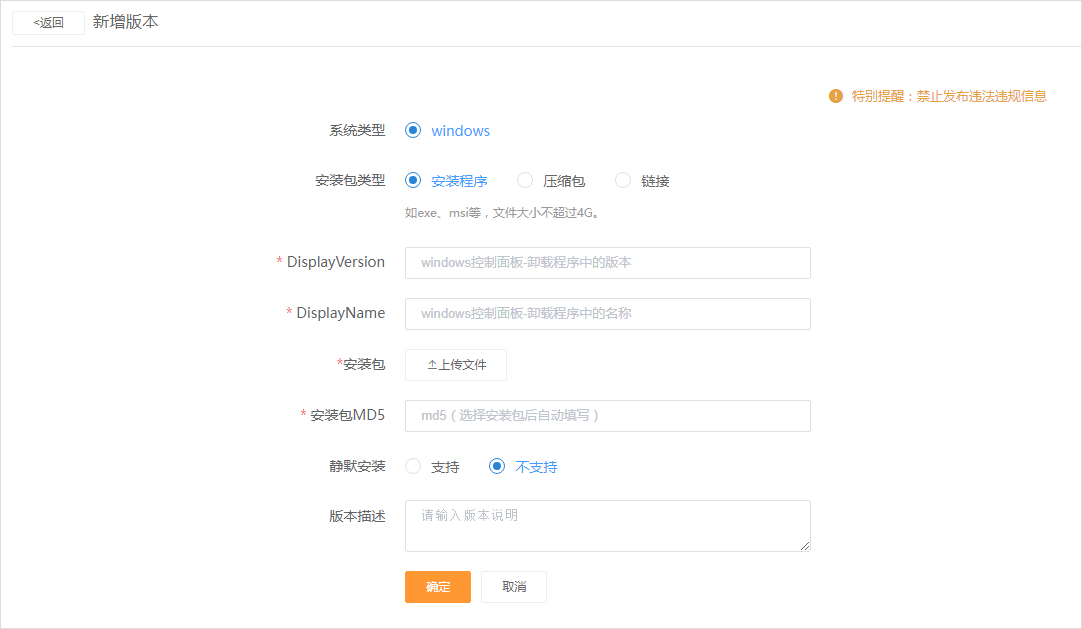Image resolution: width=1082 pixels, height=629 pixels.
Task: Click the textarea resize handle
Action: [x=806, y=547]
